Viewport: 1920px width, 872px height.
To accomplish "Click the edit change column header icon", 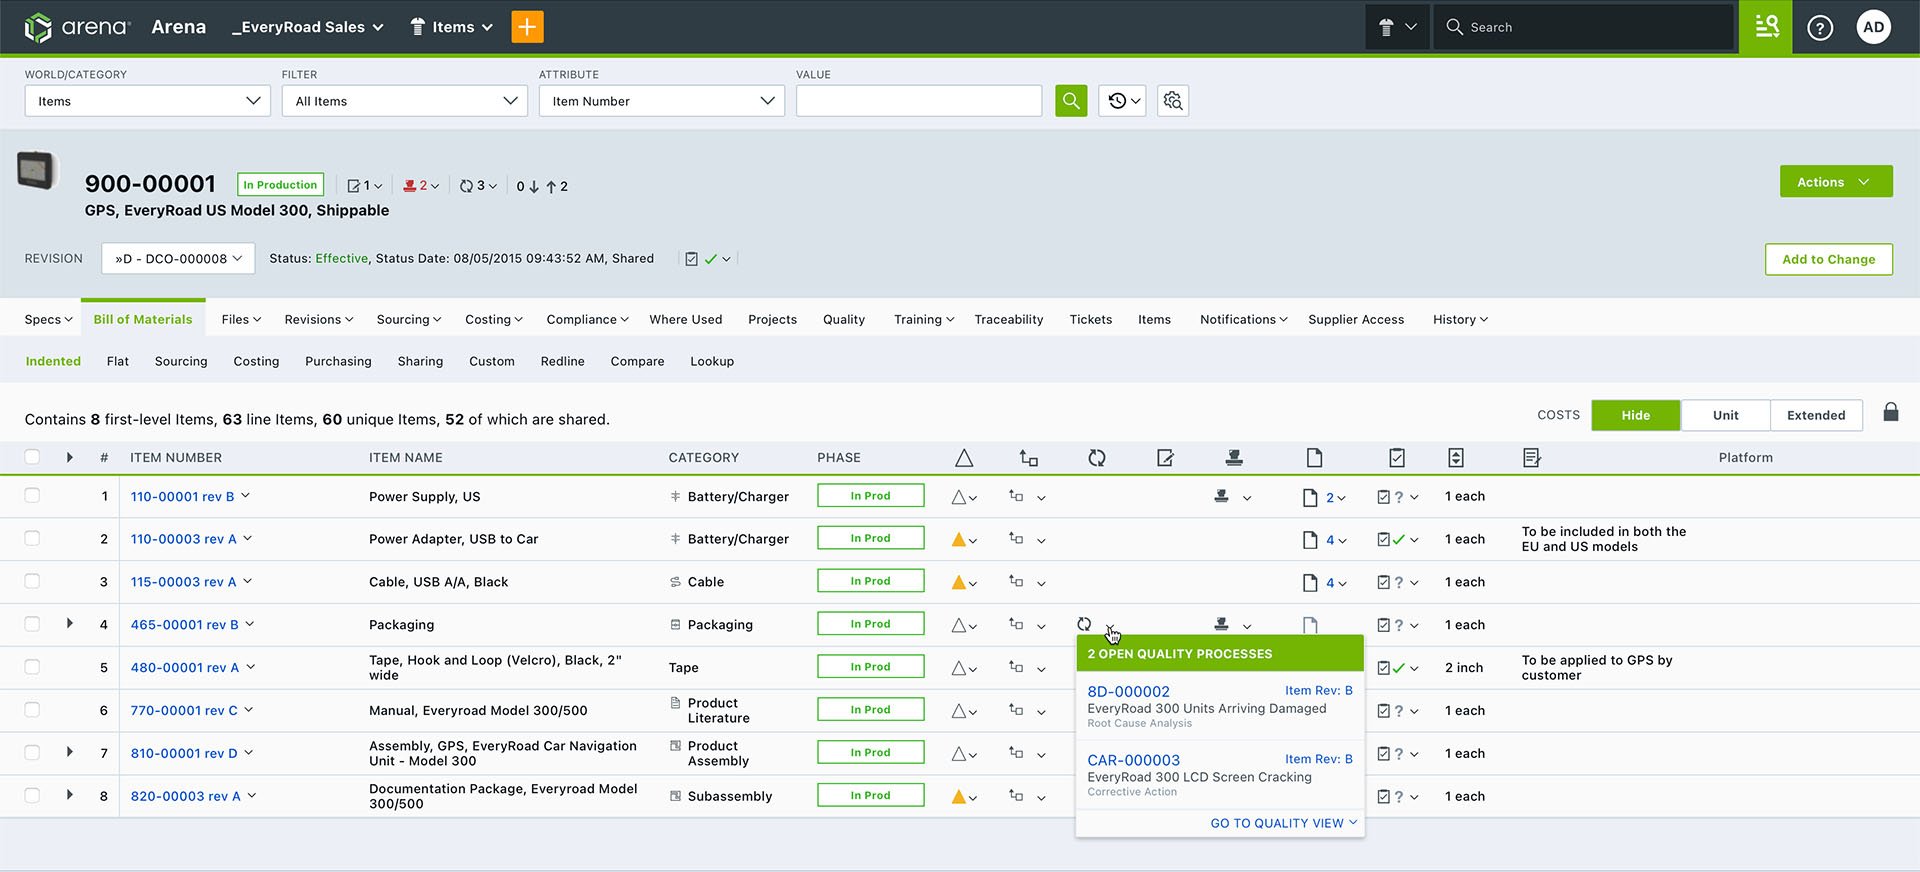I will pyautogui.click(x=1165, y=458).
